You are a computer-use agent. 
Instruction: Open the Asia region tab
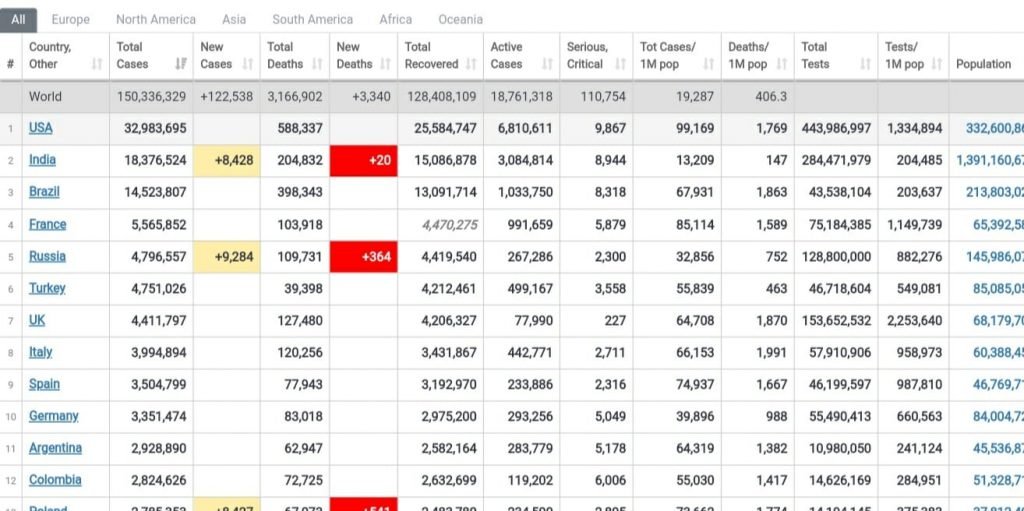(x=234, y=19)
